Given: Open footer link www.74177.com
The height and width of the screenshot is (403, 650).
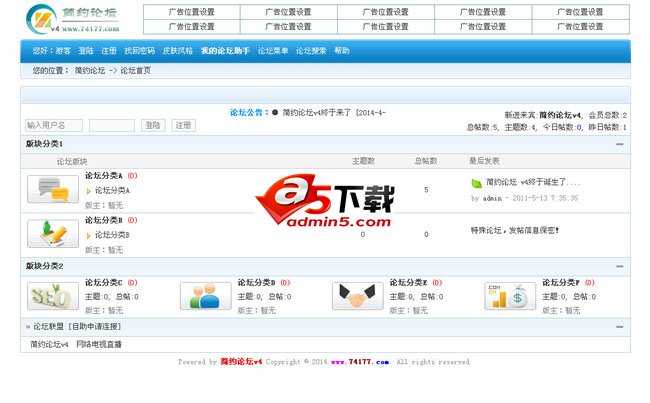Looking at the screenshot, I should pyautogui.click(x=360, y=362).
